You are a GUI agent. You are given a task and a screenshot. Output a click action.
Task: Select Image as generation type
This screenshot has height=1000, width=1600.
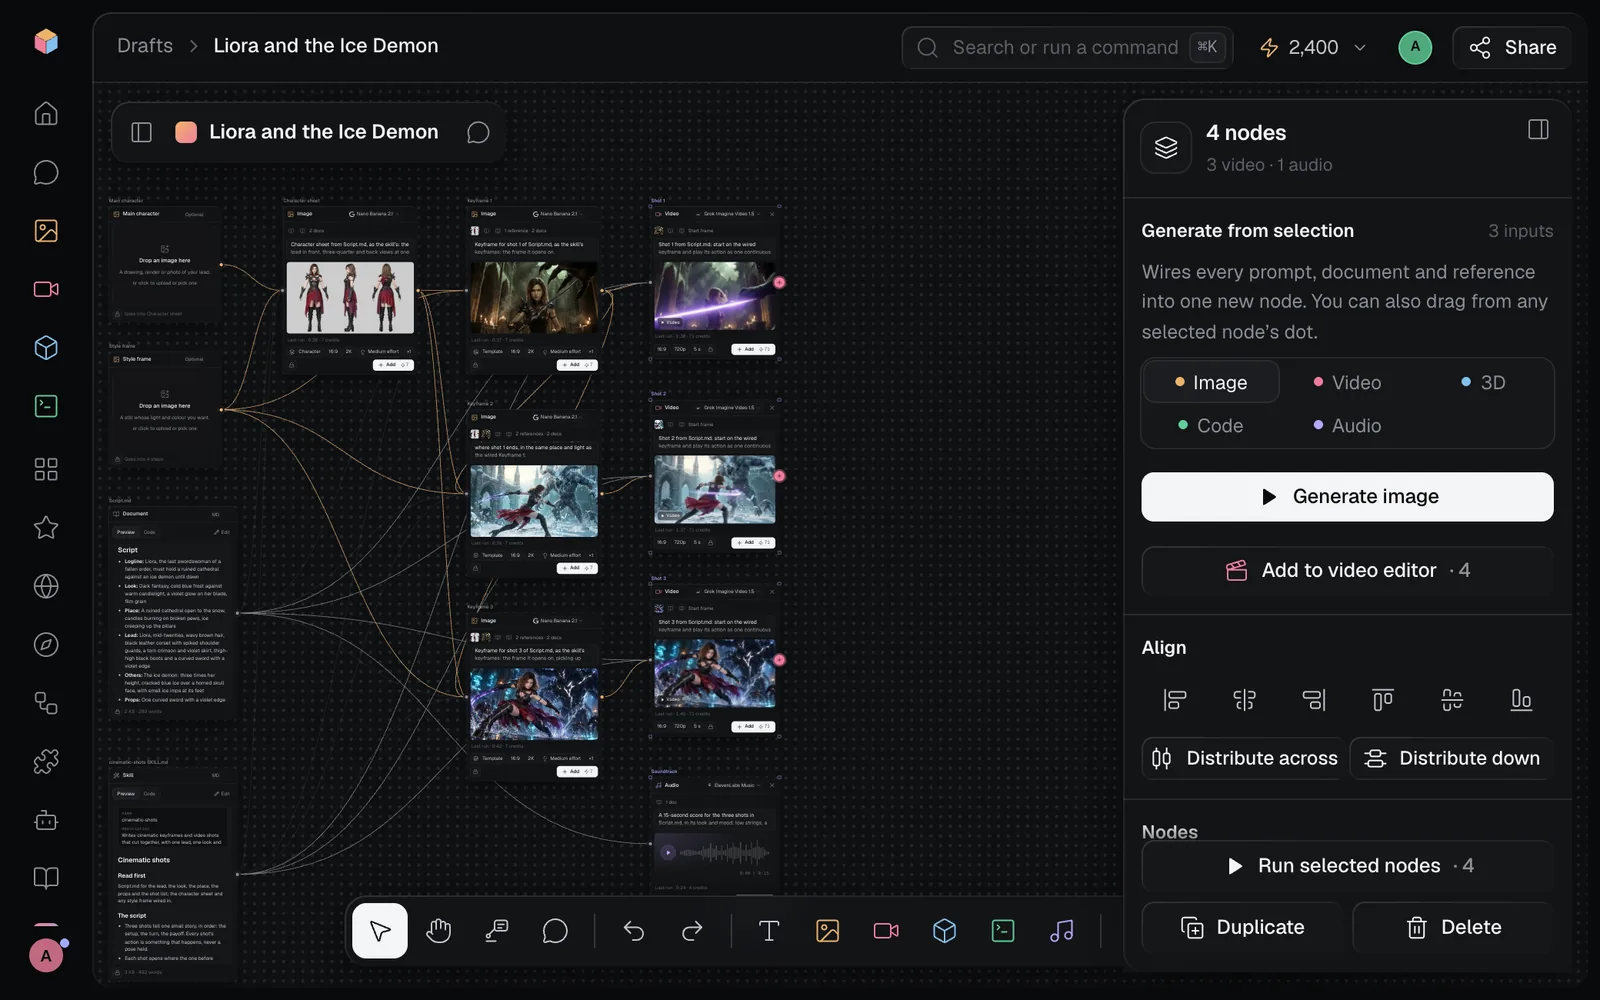pyautogui.click(x=1211, y=382)
